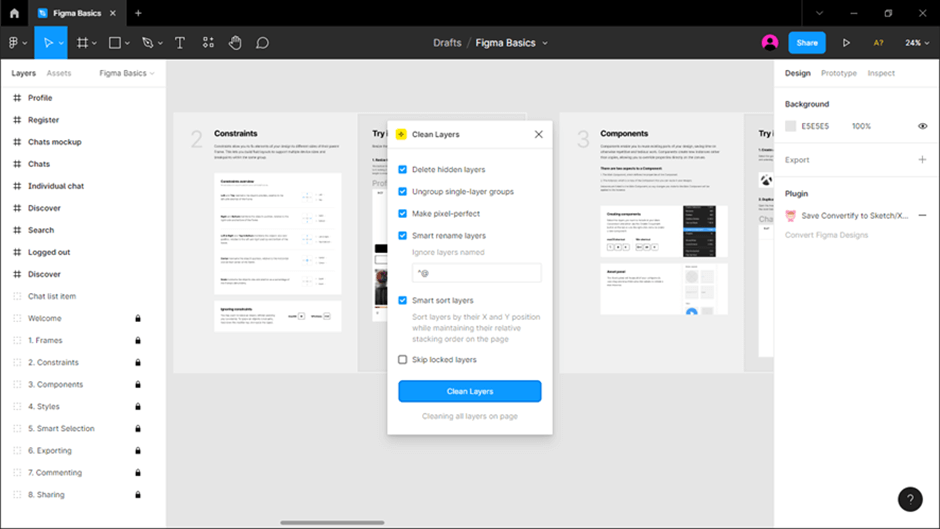Switch to the Inspect tab

(x=881, y=73)
